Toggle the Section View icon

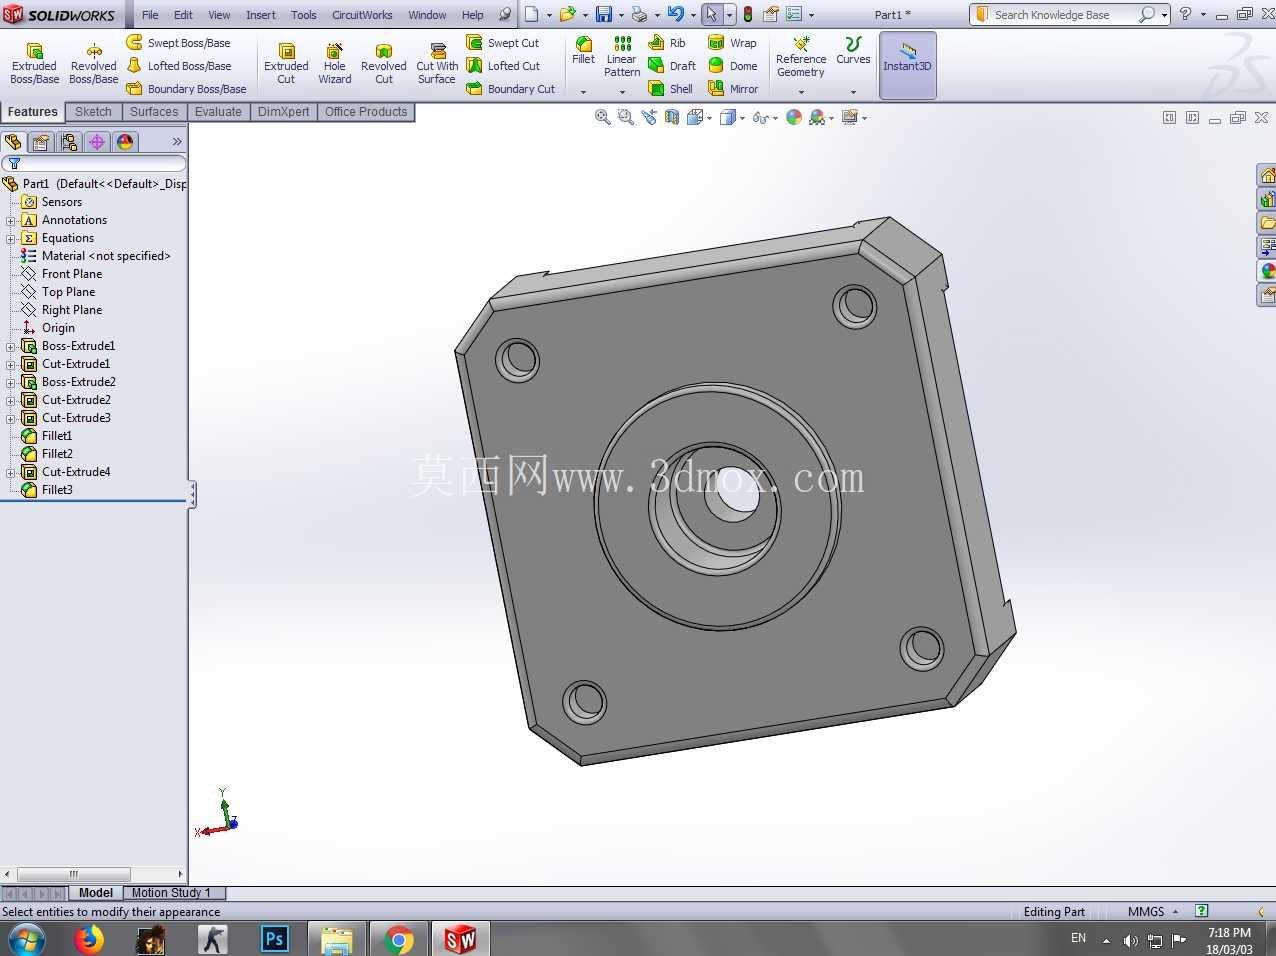tap(672, 117)
